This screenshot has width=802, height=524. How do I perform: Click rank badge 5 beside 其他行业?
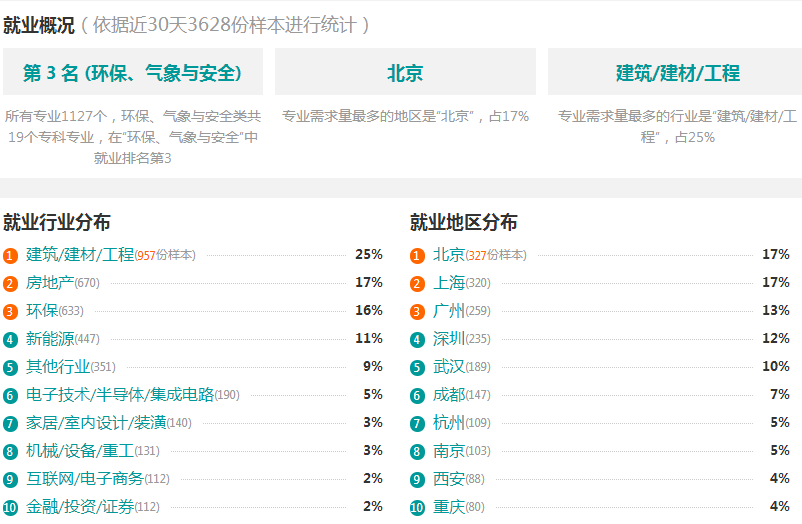click(x=10, y=367)
